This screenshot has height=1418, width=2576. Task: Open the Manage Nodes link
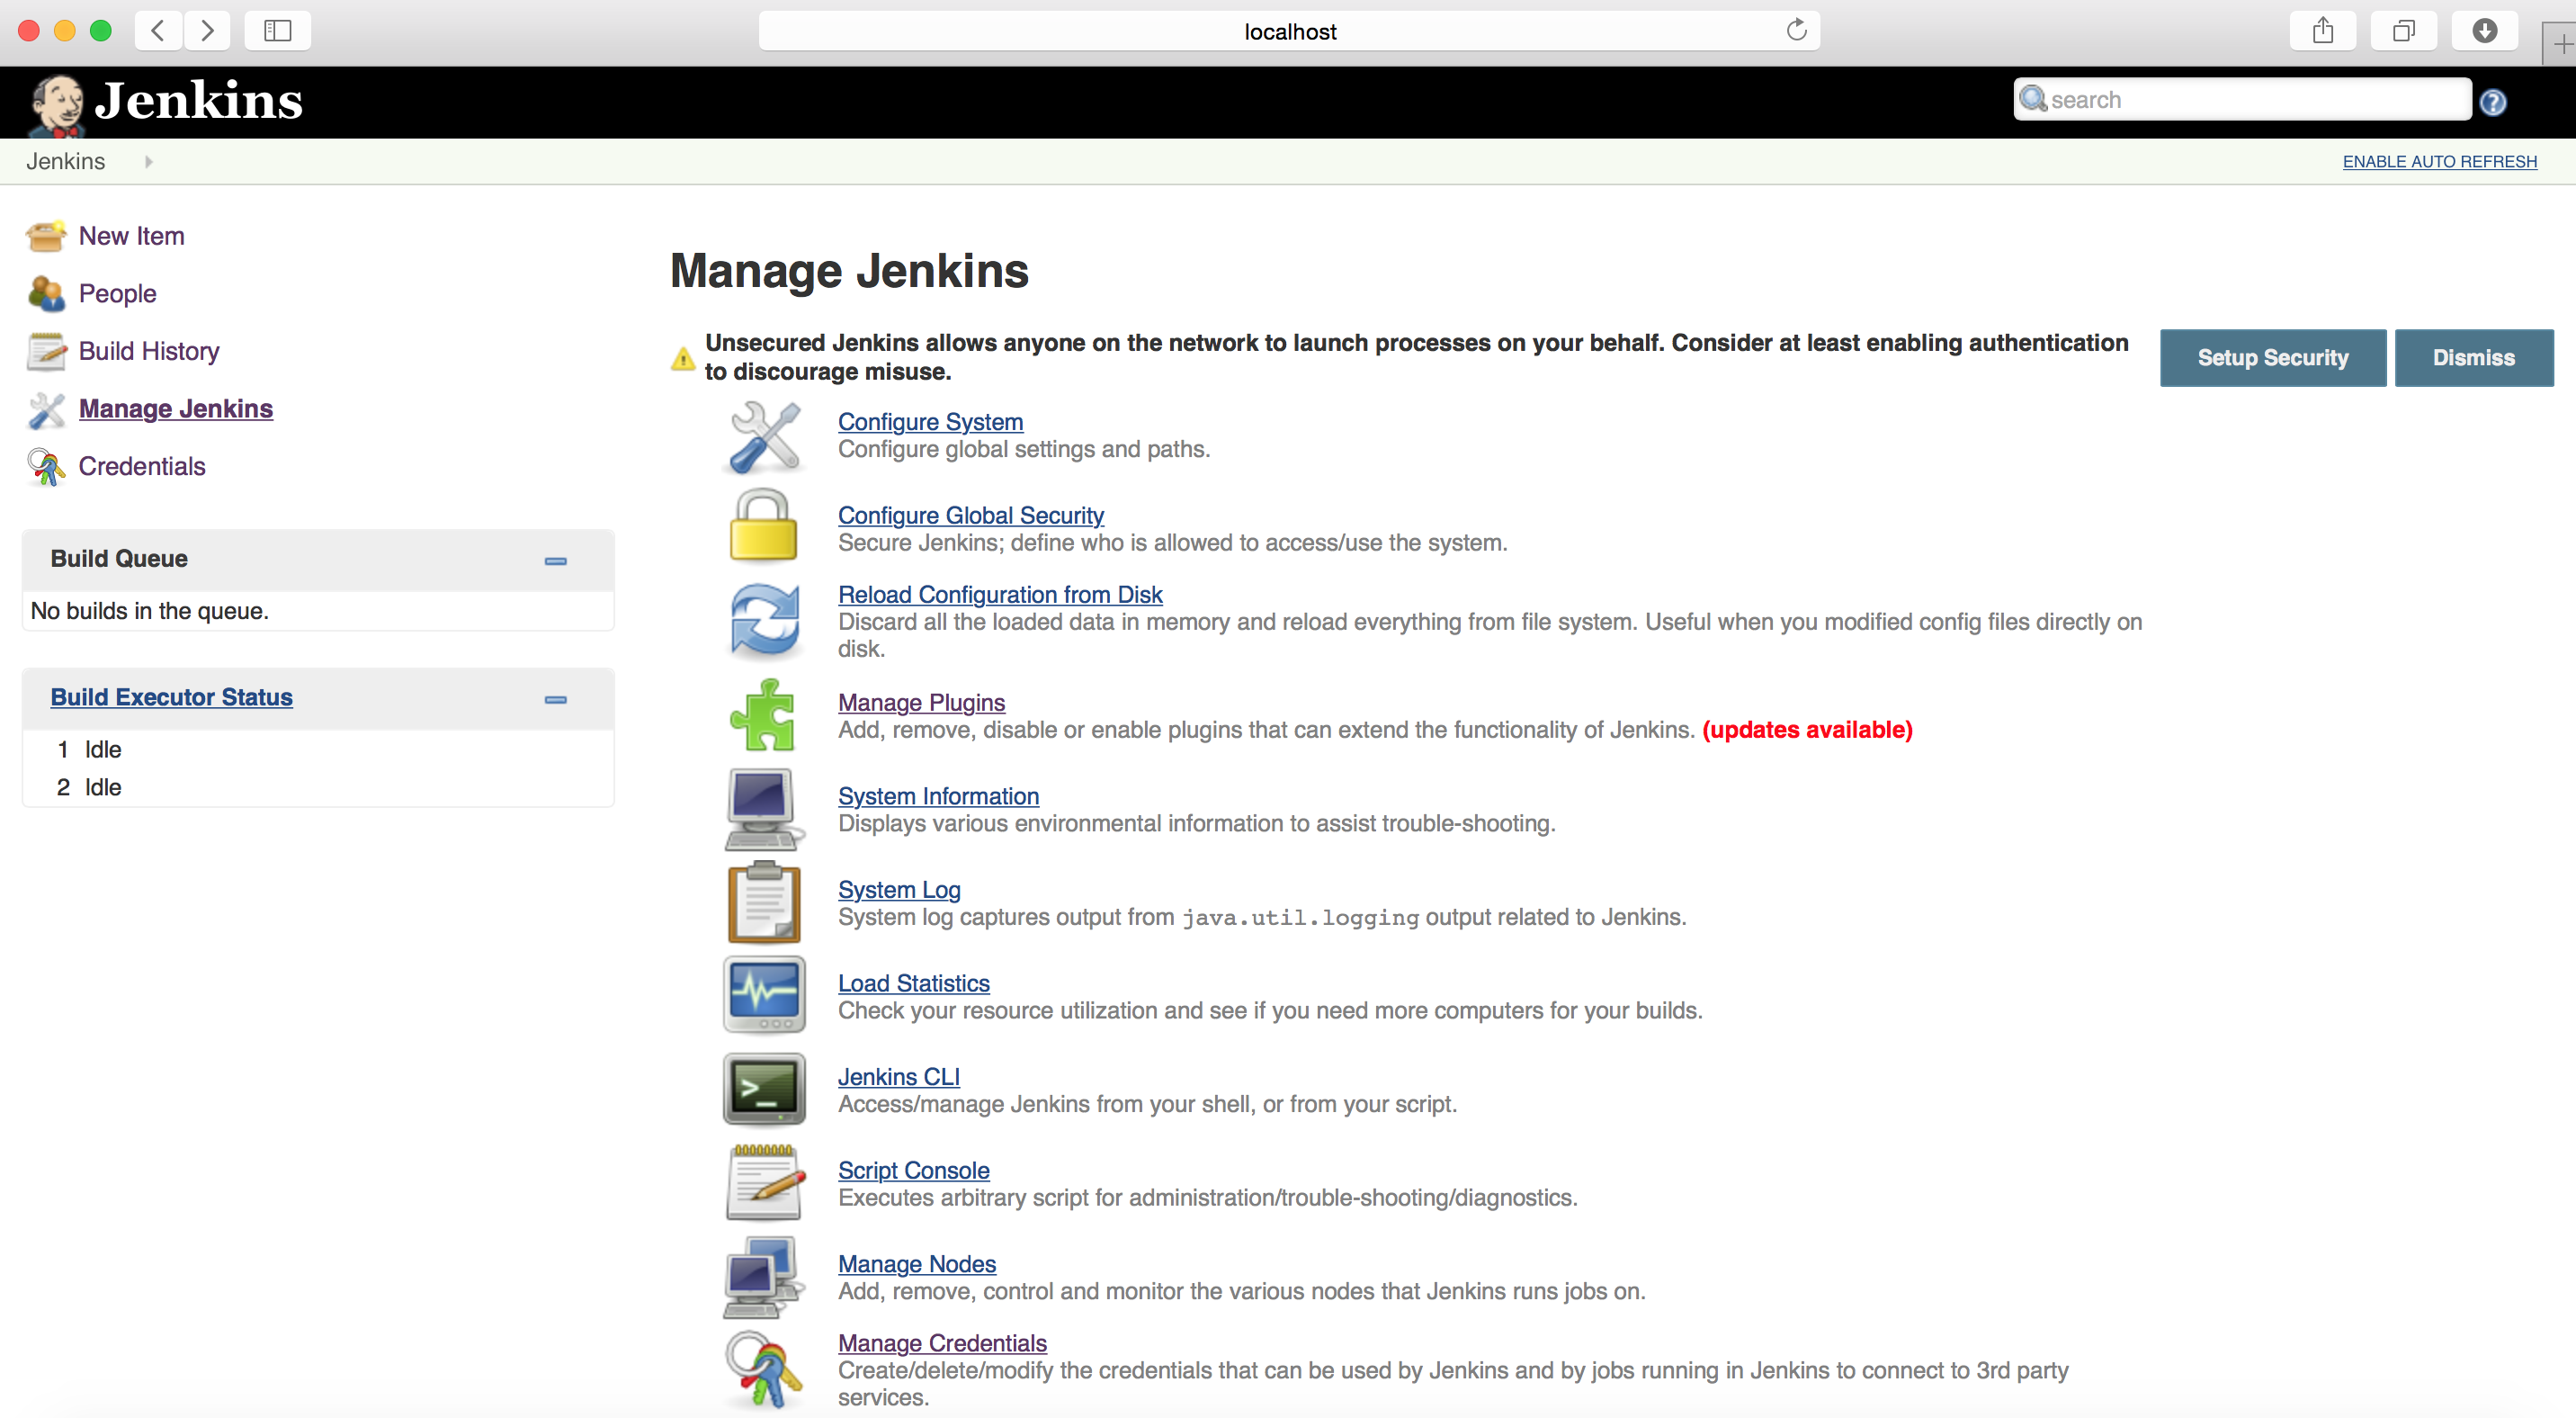[916, 1264]
